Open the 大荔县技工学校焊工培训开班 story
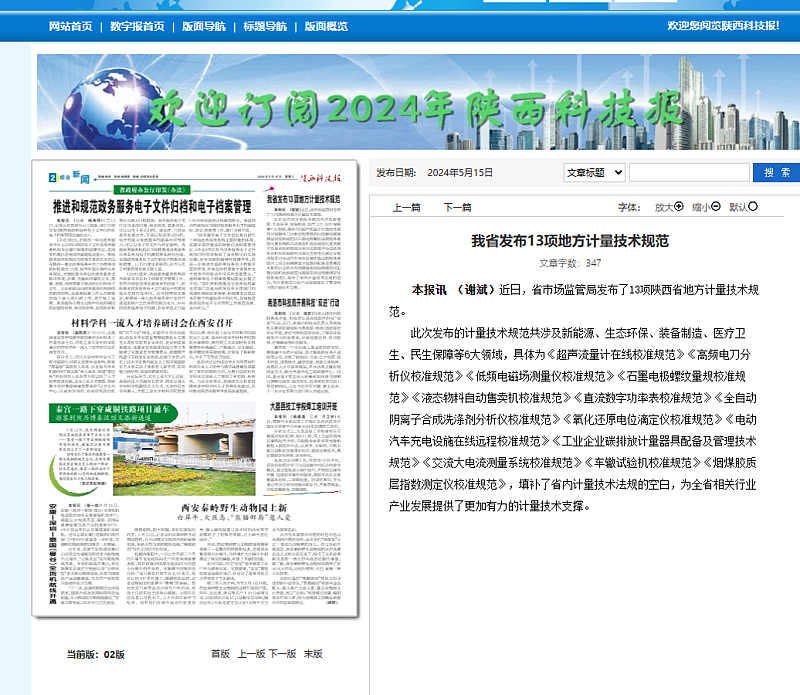The image size is (800, 695). click(303, 406)
